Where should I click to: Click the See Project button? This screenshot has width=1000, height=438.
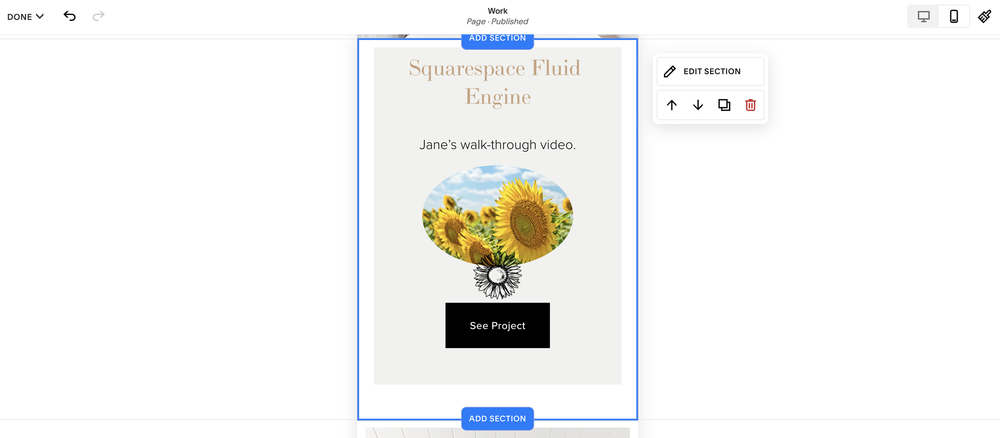tap(497, 325)
